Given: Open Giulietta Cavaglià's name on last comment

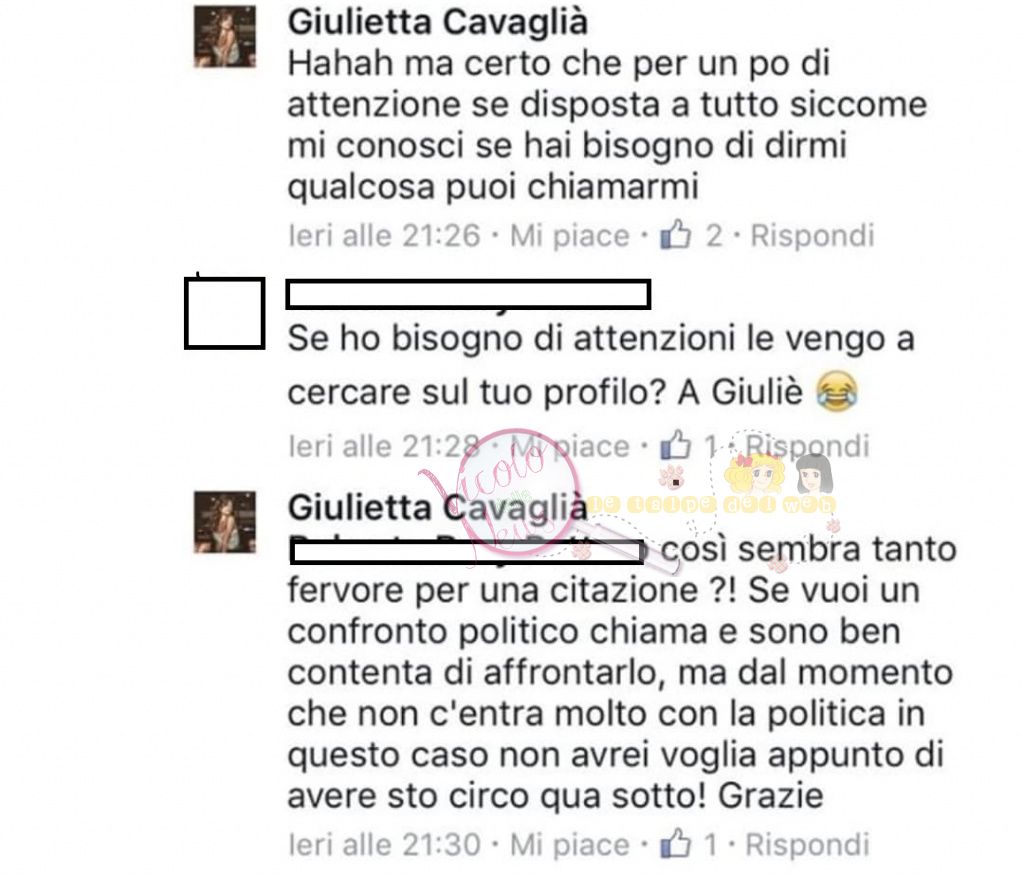Looking at the screenshot, I should [438, 508].
